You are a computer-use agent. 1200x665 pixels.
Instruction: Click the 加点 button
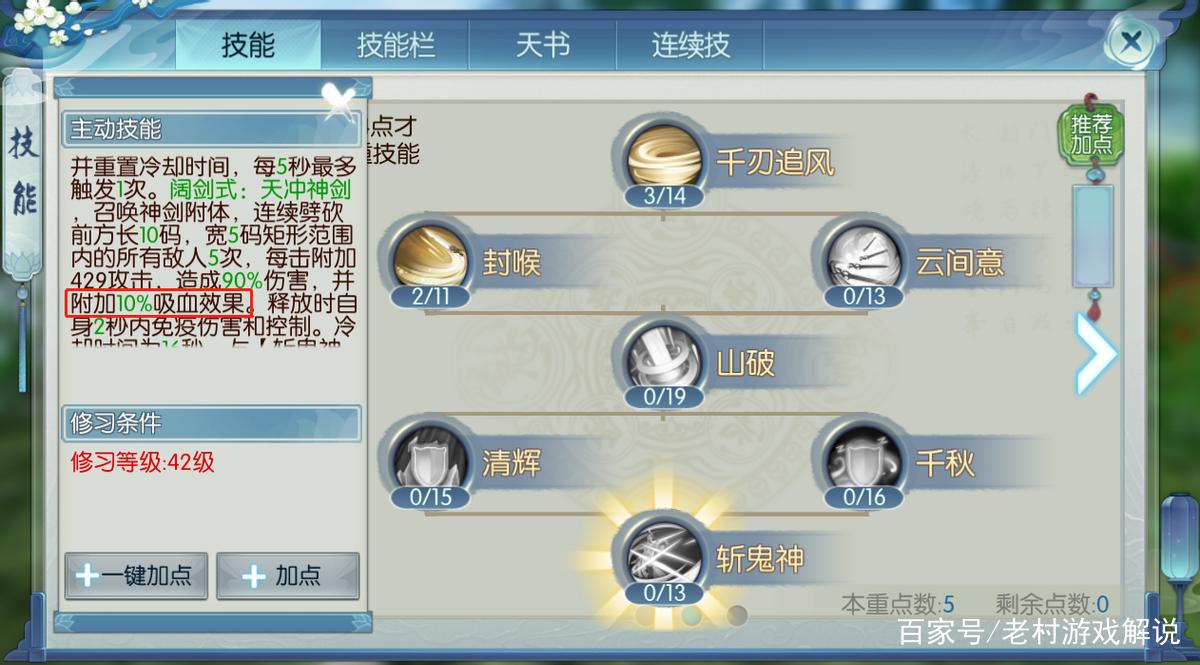(288, 576)
